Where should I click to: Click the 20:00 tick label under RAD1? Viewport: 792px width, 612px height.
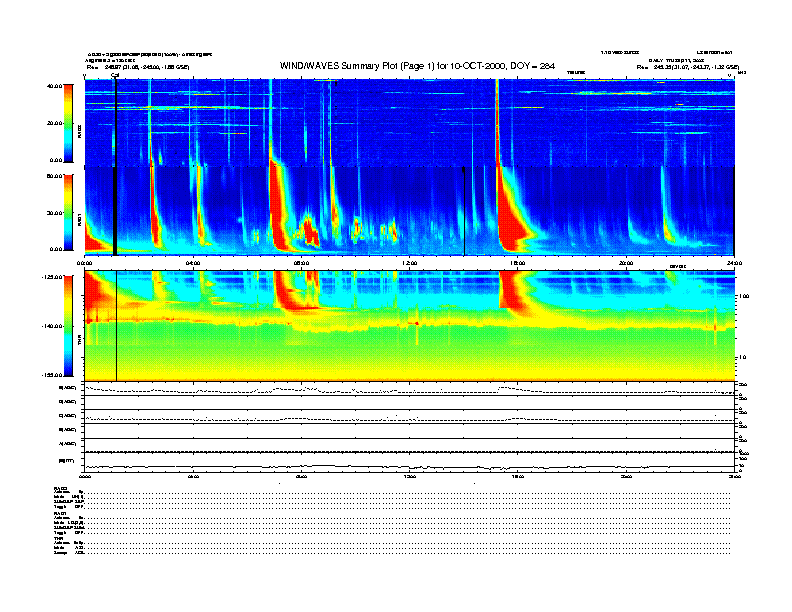coord(626,263)
